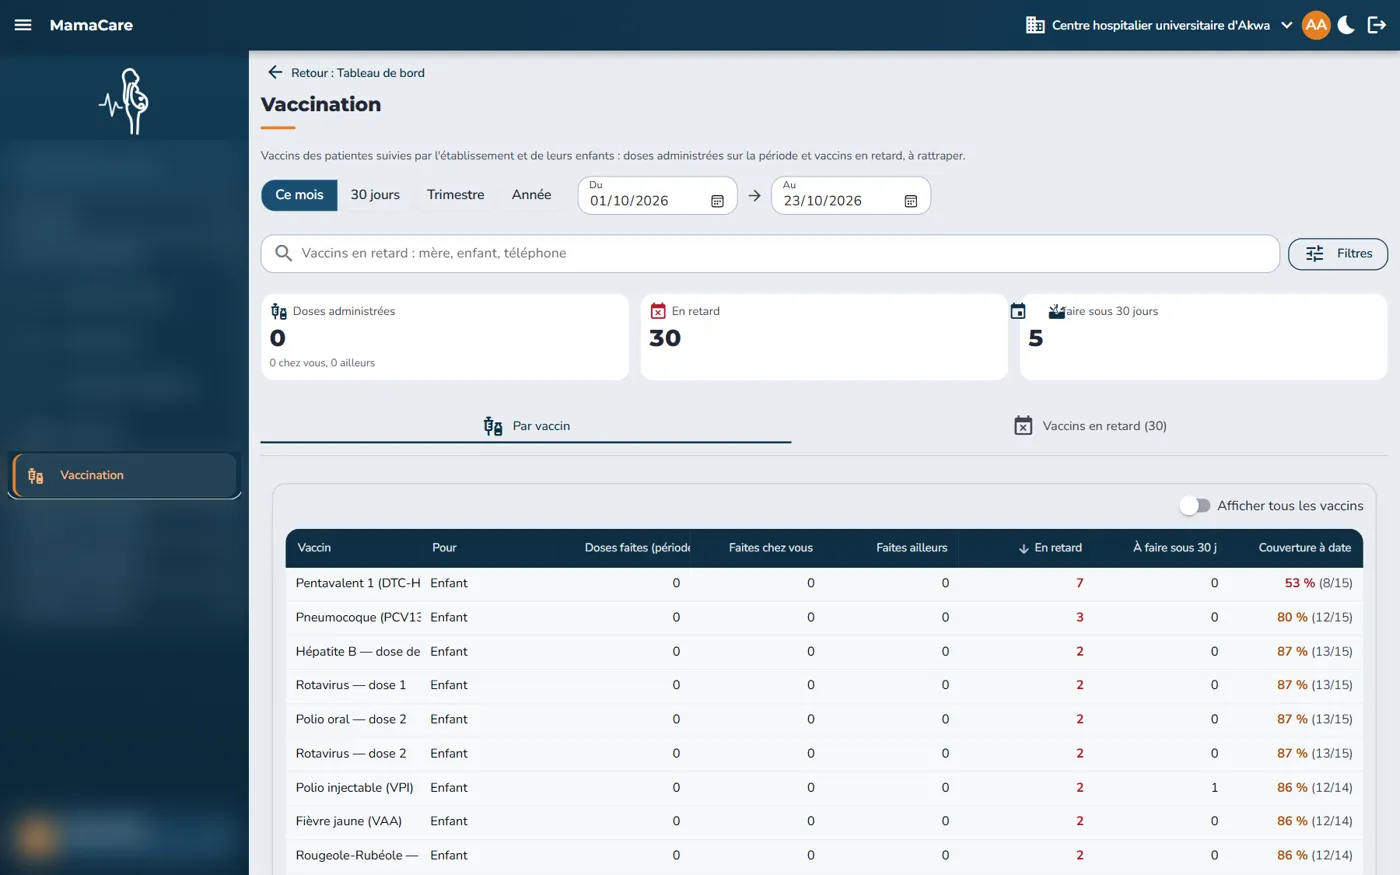The width and height of the screenshot is (1400, 875).
Task: Click the Vaccins en retard search field
Action: [x=770, y=254]
